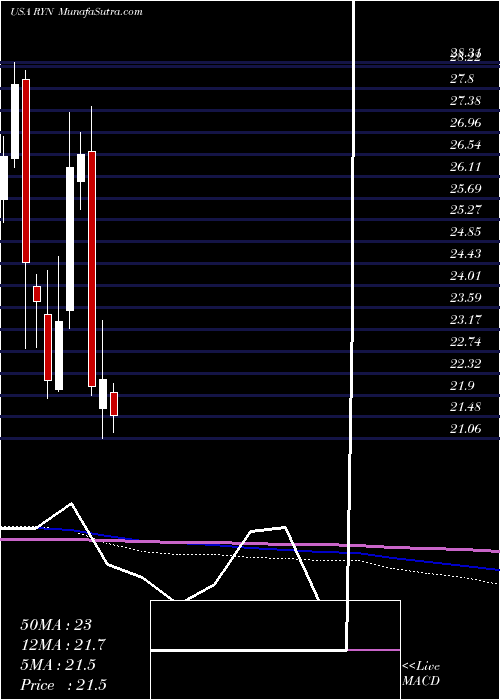Viewport: 500px width, 700px height.
Task: Click the 22.32 price axis label
Action: [466, 363]
